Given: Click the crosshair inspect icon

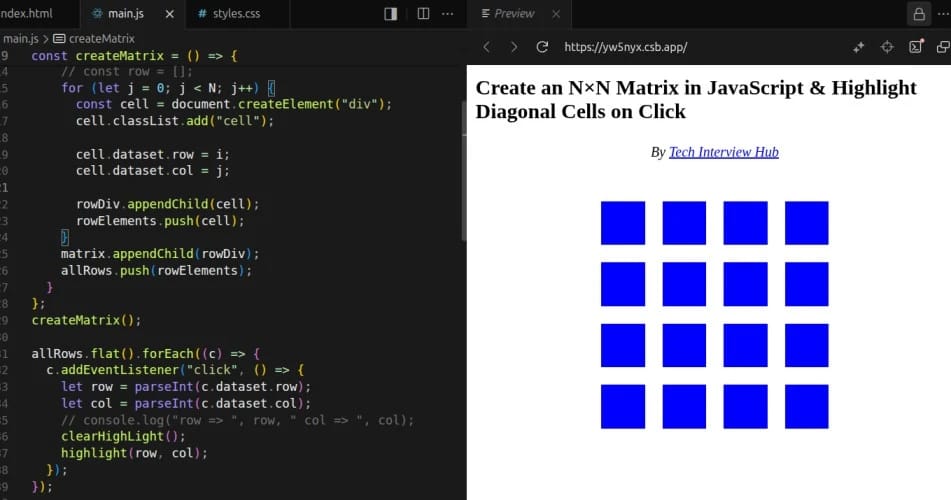Looking at the screenshot, I should click(x=887, y=47).
